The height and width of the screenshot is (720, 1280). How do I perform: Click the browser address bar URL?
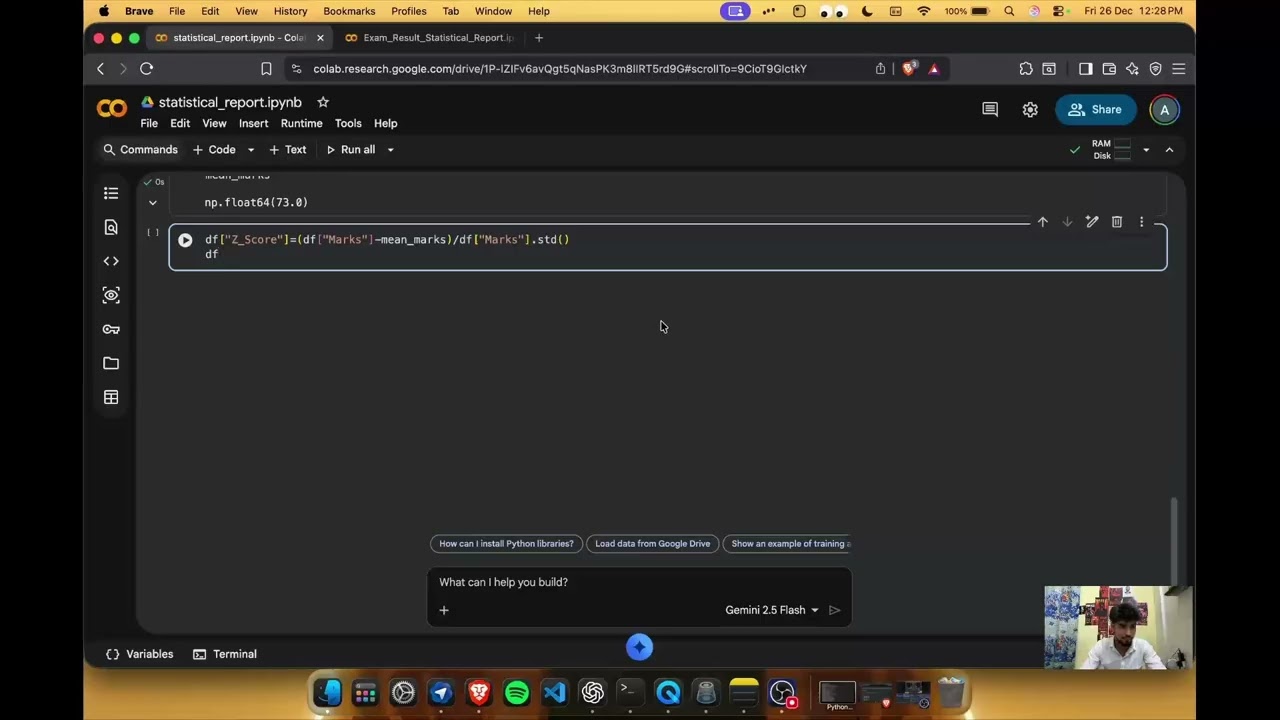coord(560,69)
